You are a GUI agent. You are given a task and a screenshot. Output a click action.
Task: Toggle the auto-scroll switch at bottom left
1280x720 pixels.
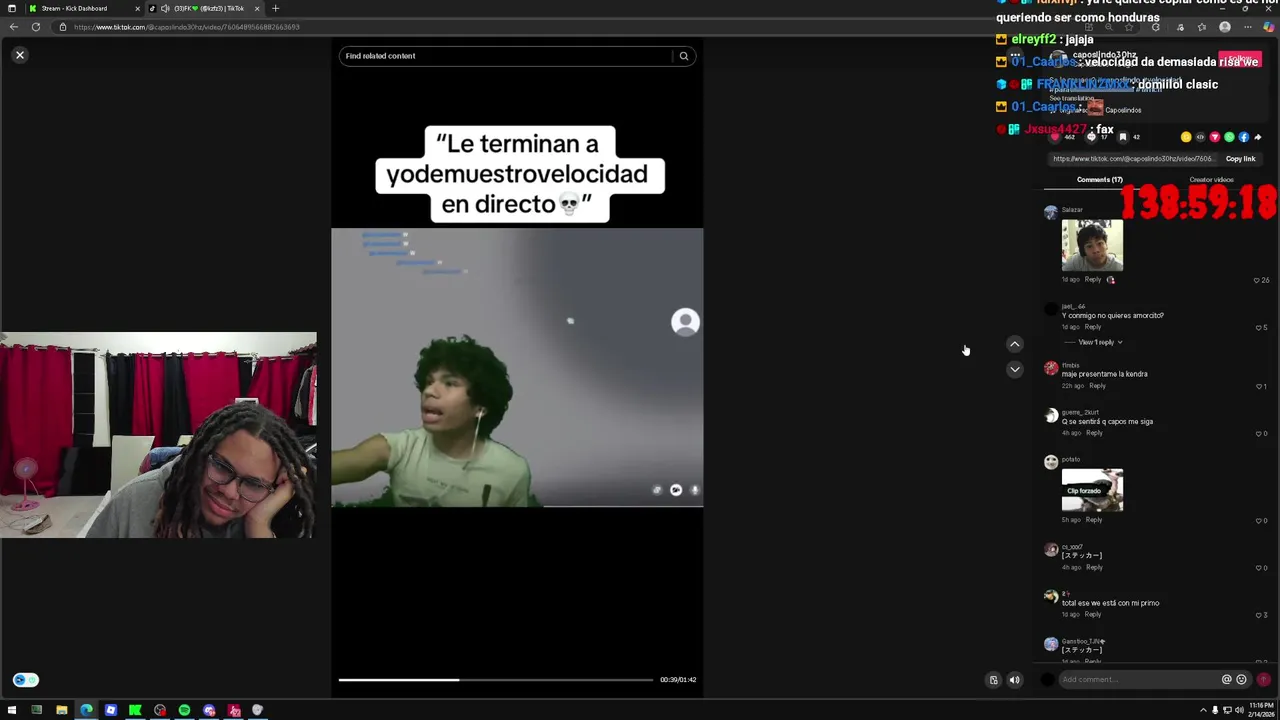[26, 680]
